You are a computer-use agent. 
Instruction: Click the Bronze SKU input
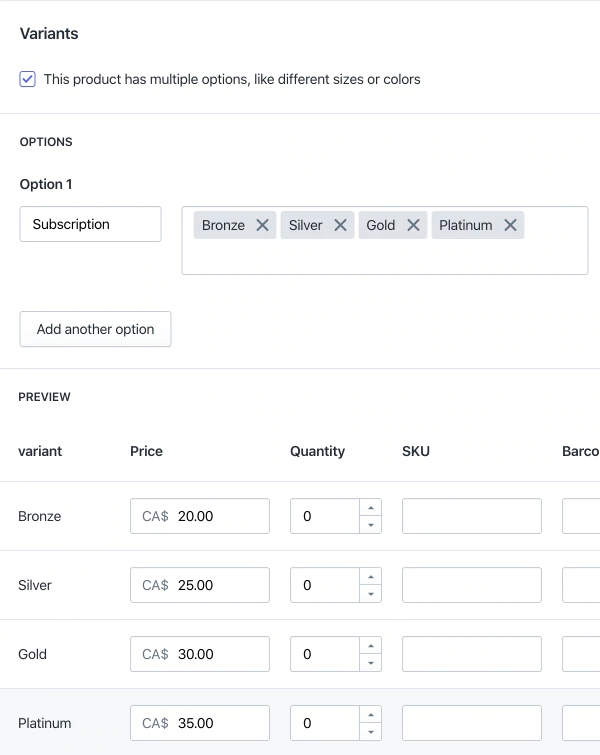tap(471, 516)
